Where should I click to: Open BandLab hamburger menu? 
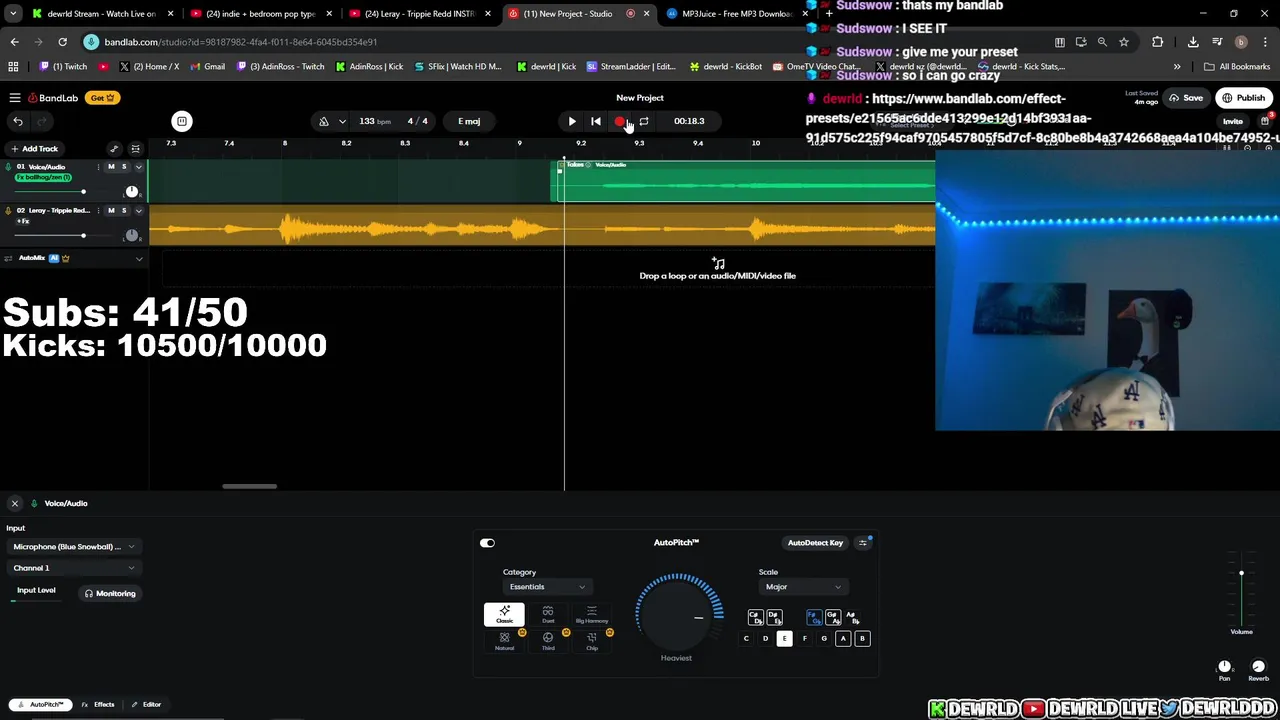(15, 98)
